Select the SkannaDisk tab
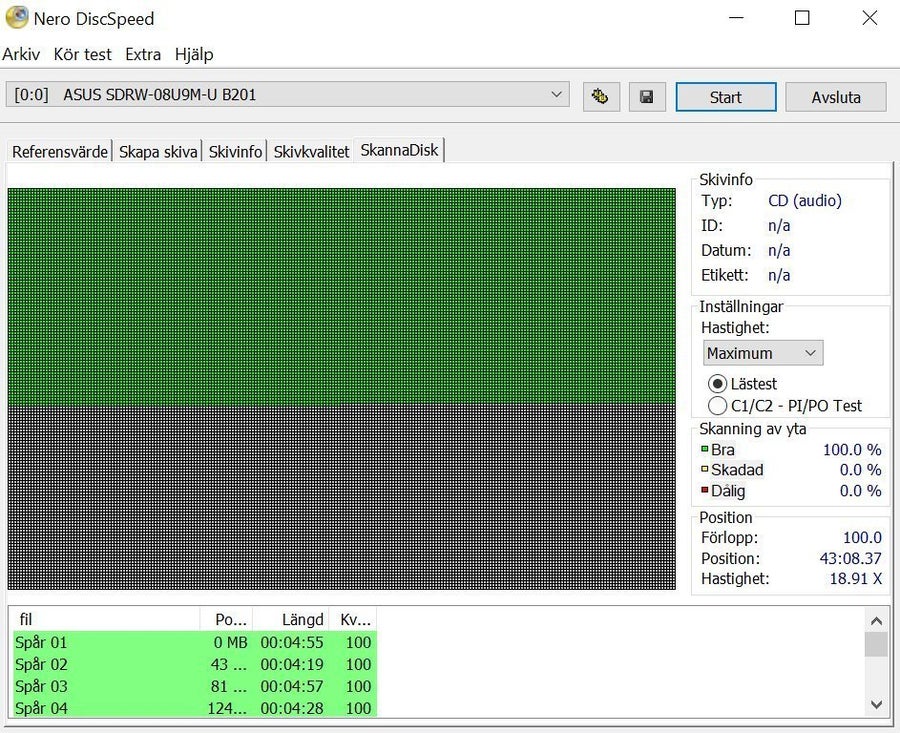The width and height of the screenshot is (900, 733). point(399,150)
